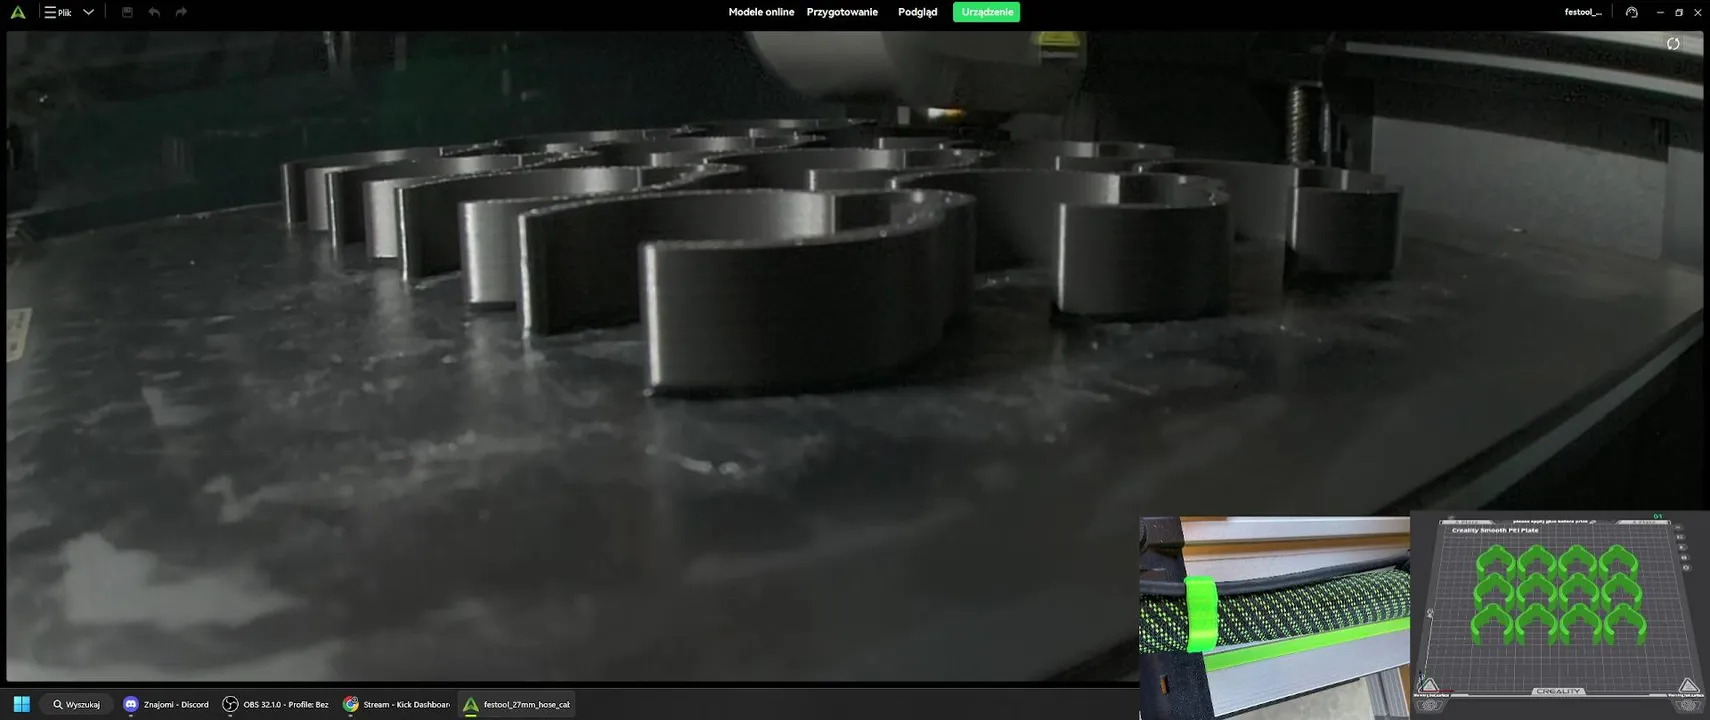This screenshot has width=1710, height=720.
Task: Click the redo arrow icon
Action: (x=181, y=12)
